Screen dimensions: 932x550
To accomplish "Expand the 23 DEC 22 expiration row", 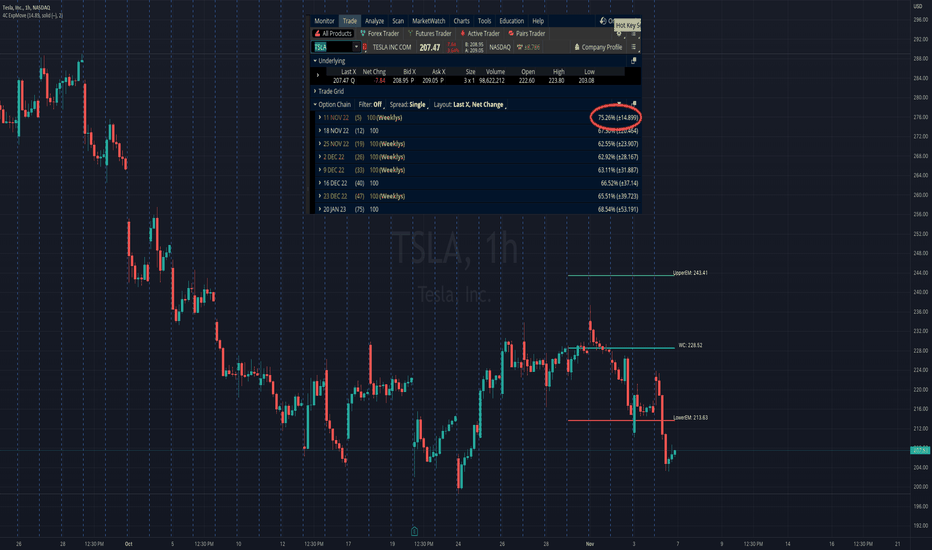I will [x=320, y=196].
